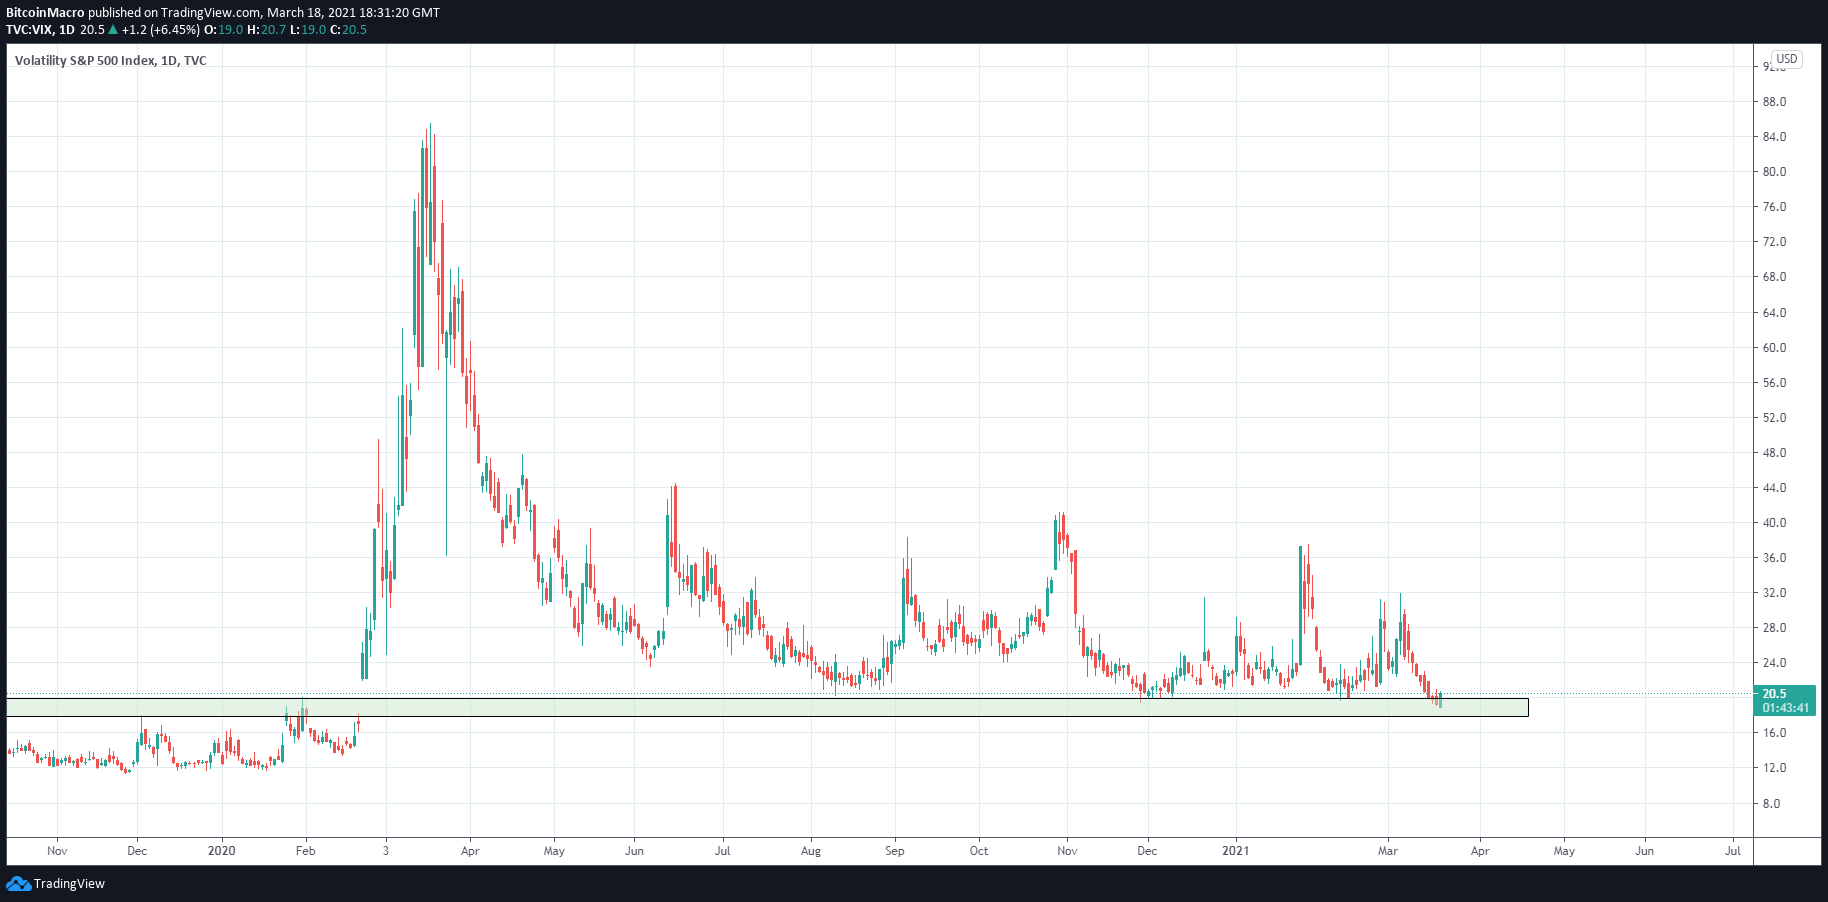The width and height of the screenshot is (1828, 902).
Task: Click the 8.0 price axis label
Action: [1771, 804]
